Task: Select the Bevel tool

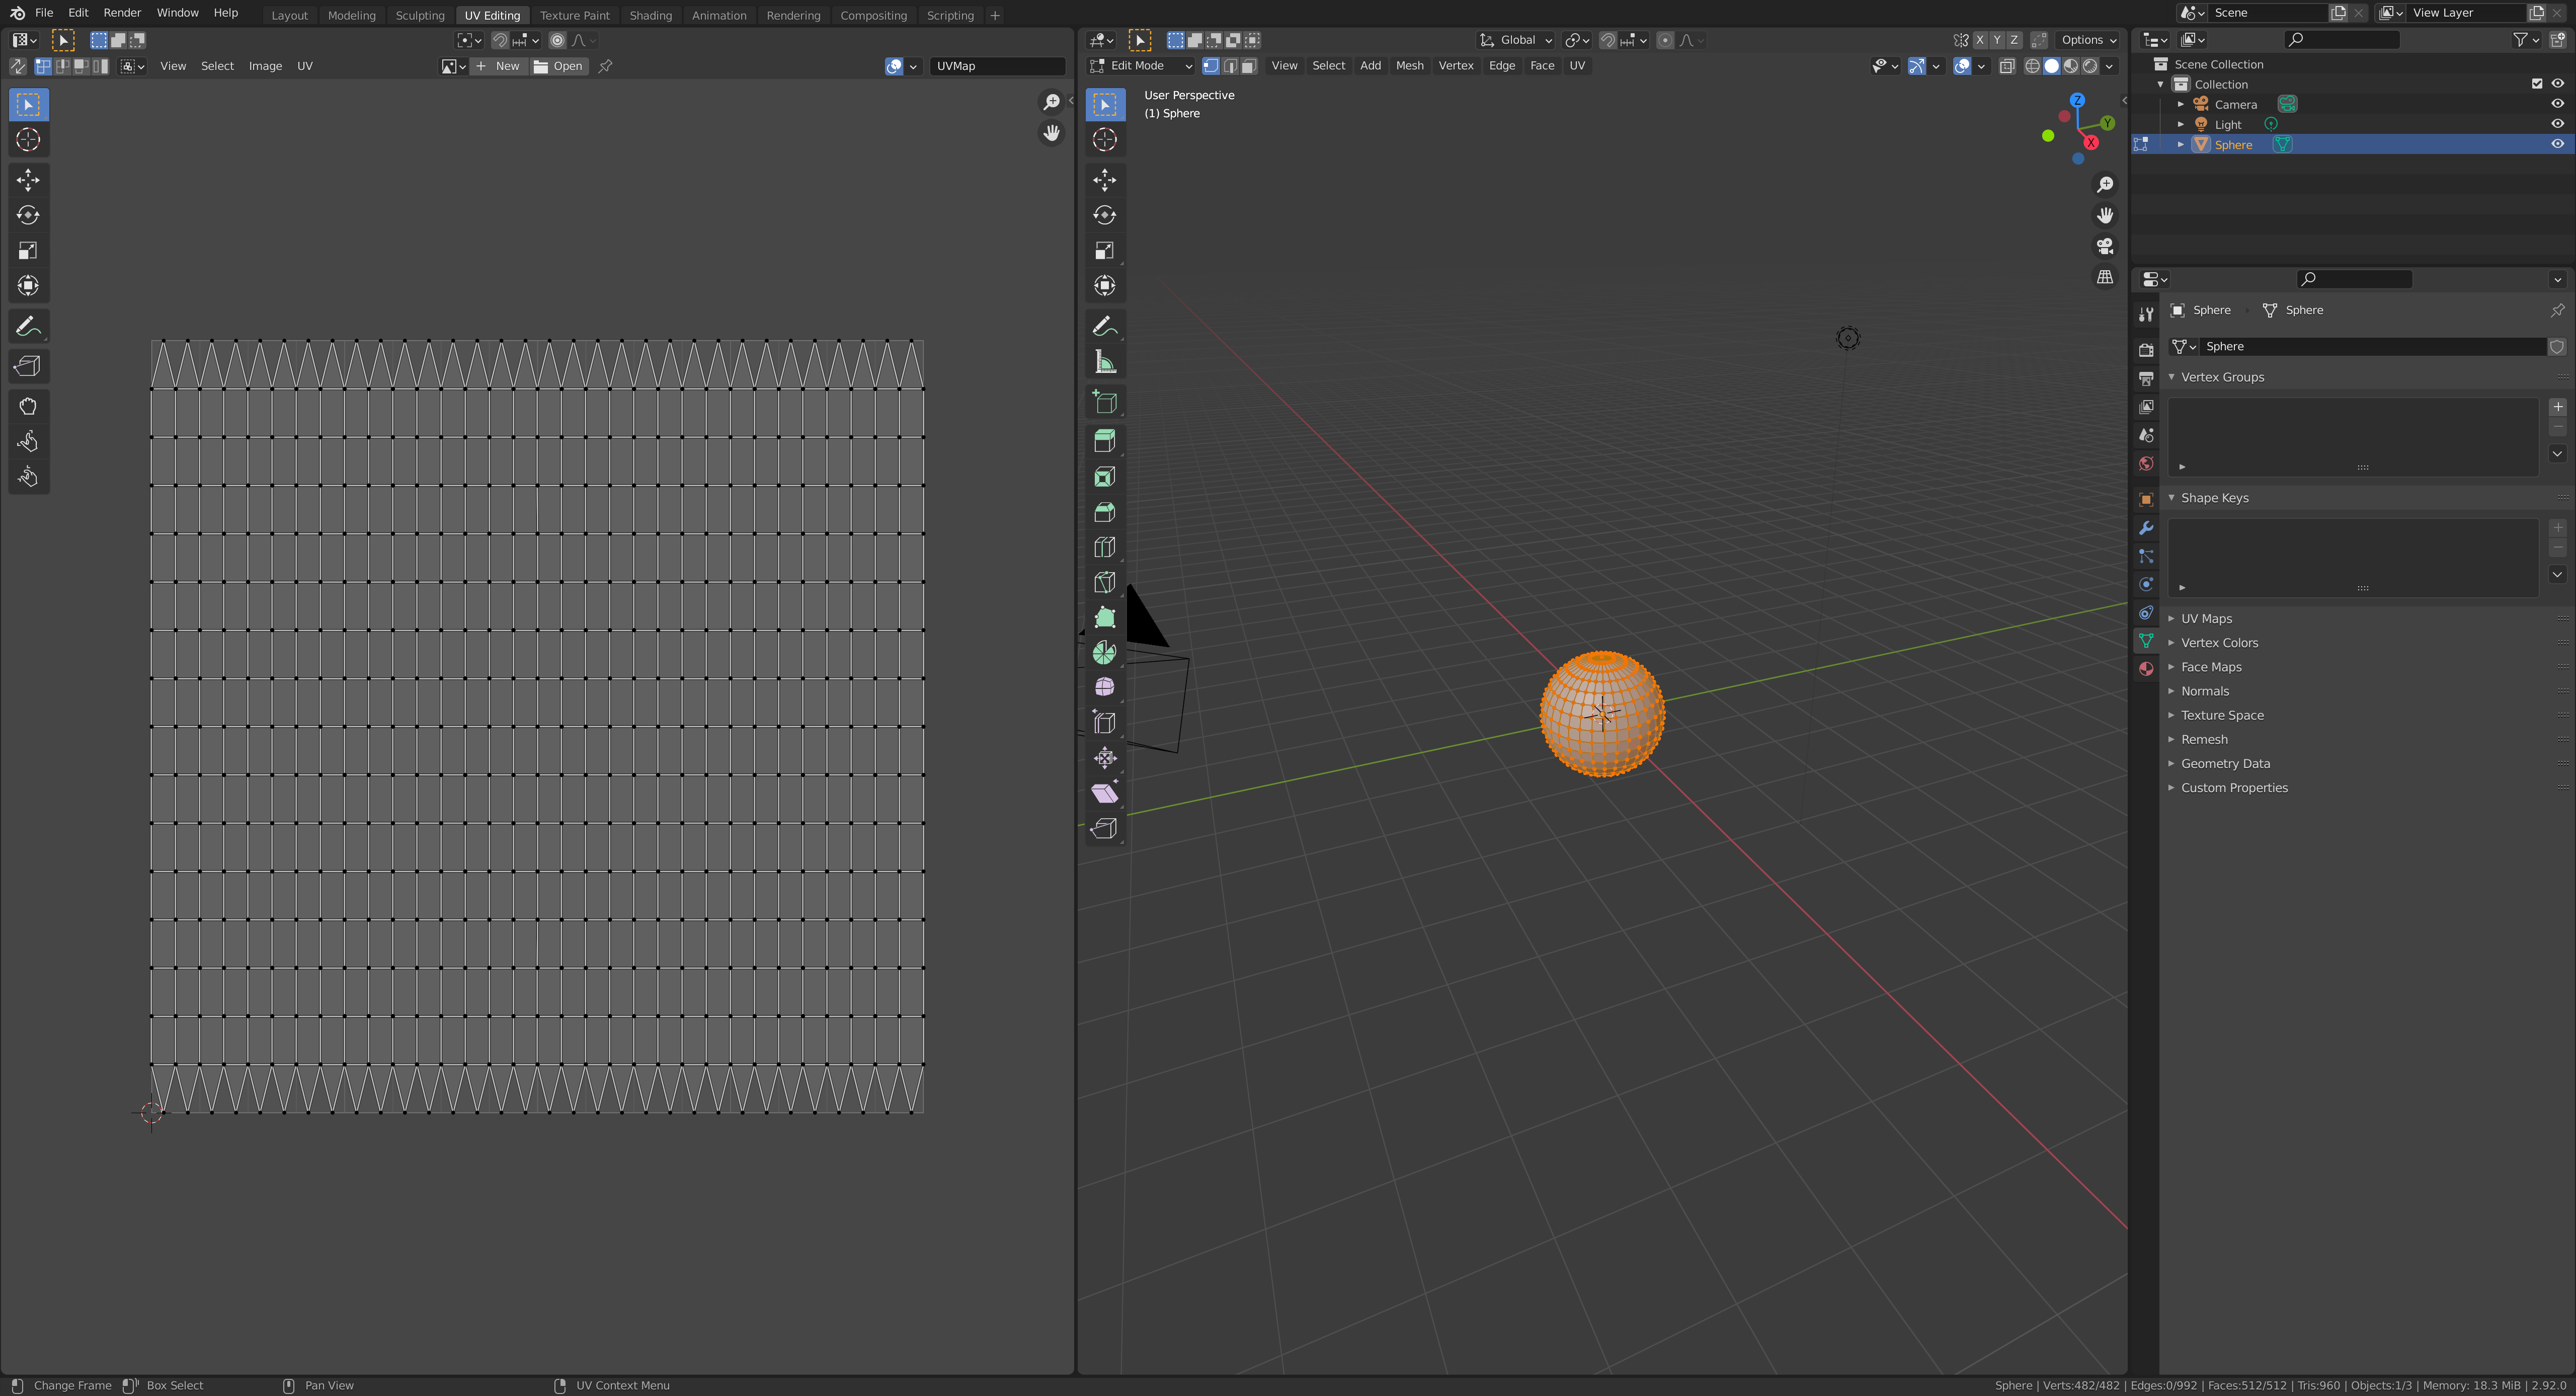Action: point(1104,512)
